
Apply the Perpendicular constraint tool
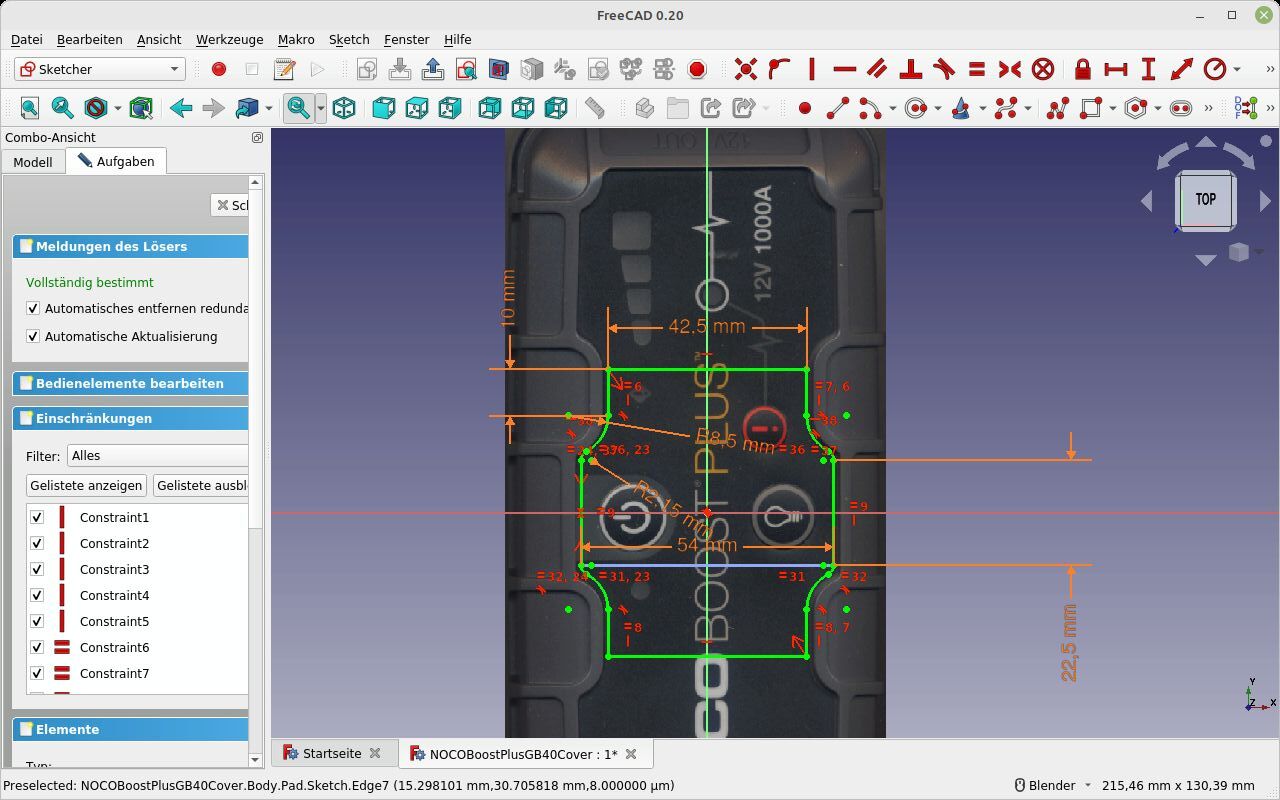click(910, 69)
